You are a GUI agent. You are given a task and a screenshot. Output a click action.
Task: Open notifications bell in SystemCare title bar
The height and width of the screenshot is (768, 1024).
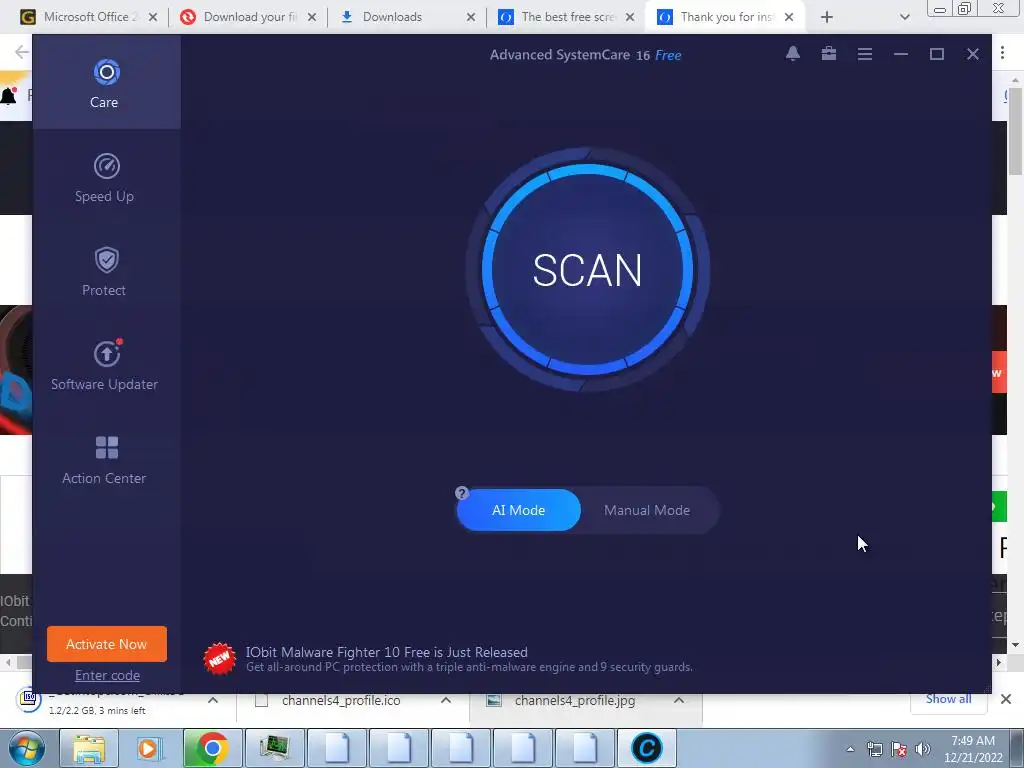point(792,54)
